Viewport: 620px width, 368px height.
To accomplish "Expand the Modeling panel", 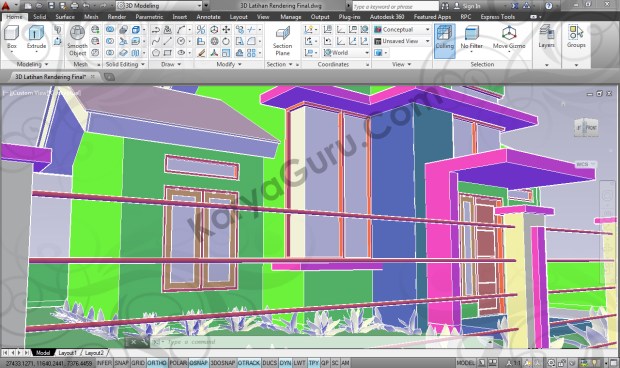I will (32, 64).
